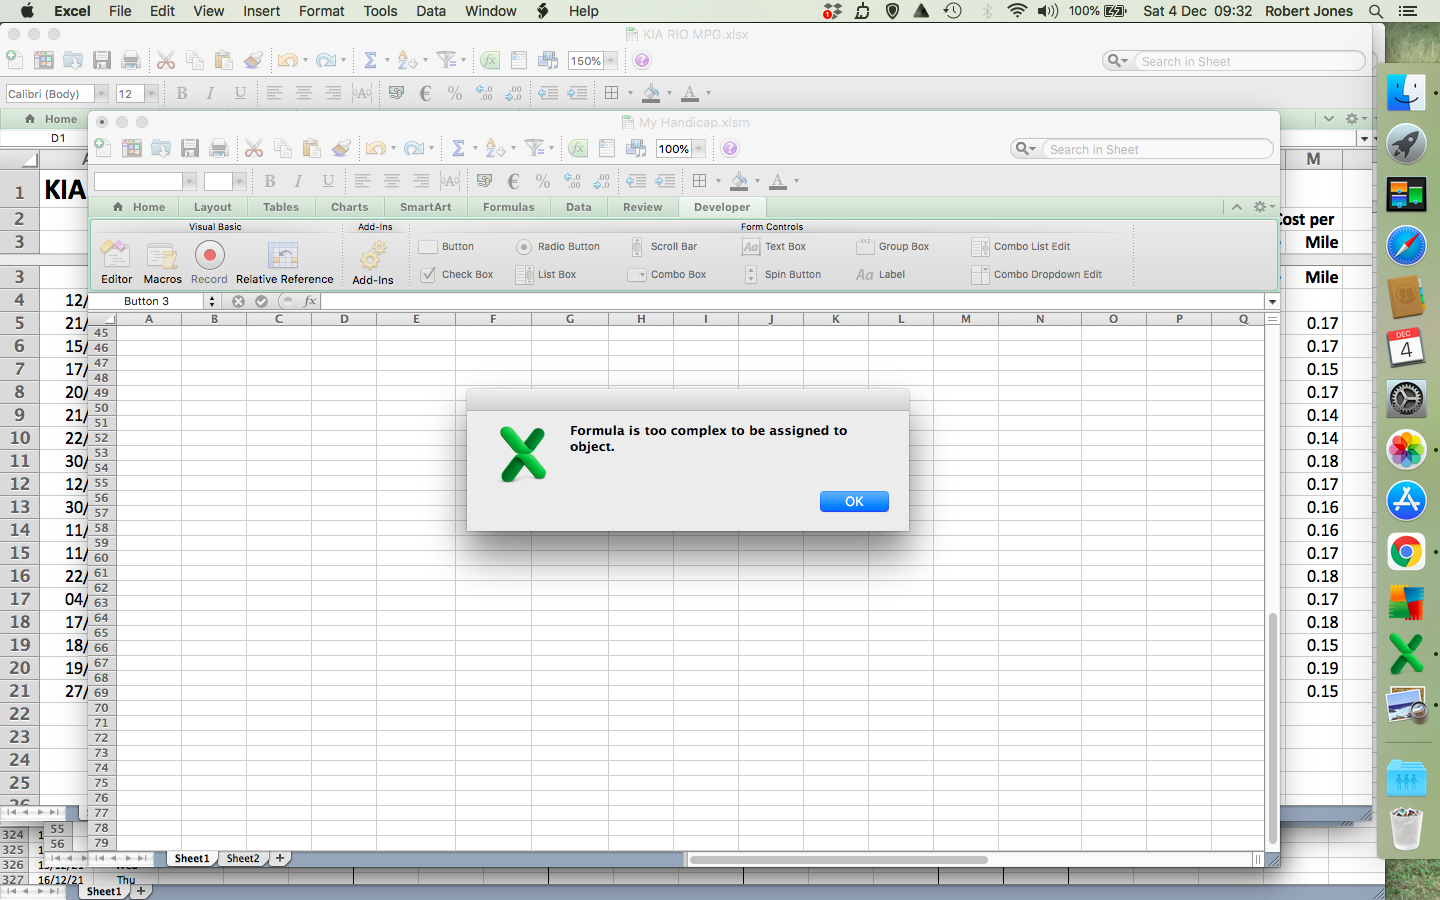Toggle Italic in the KIA RIO MPG window

[210, 93]
